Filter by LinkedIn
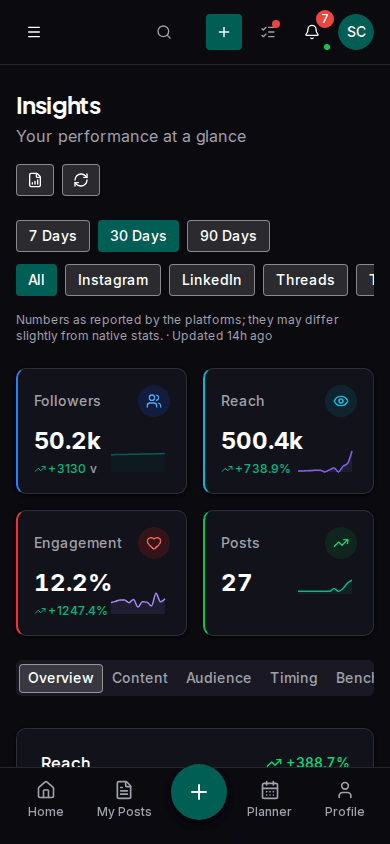Image resolution: width=390 pixels, height=844 pixels. pyautogui.click(x=212, y=280)
